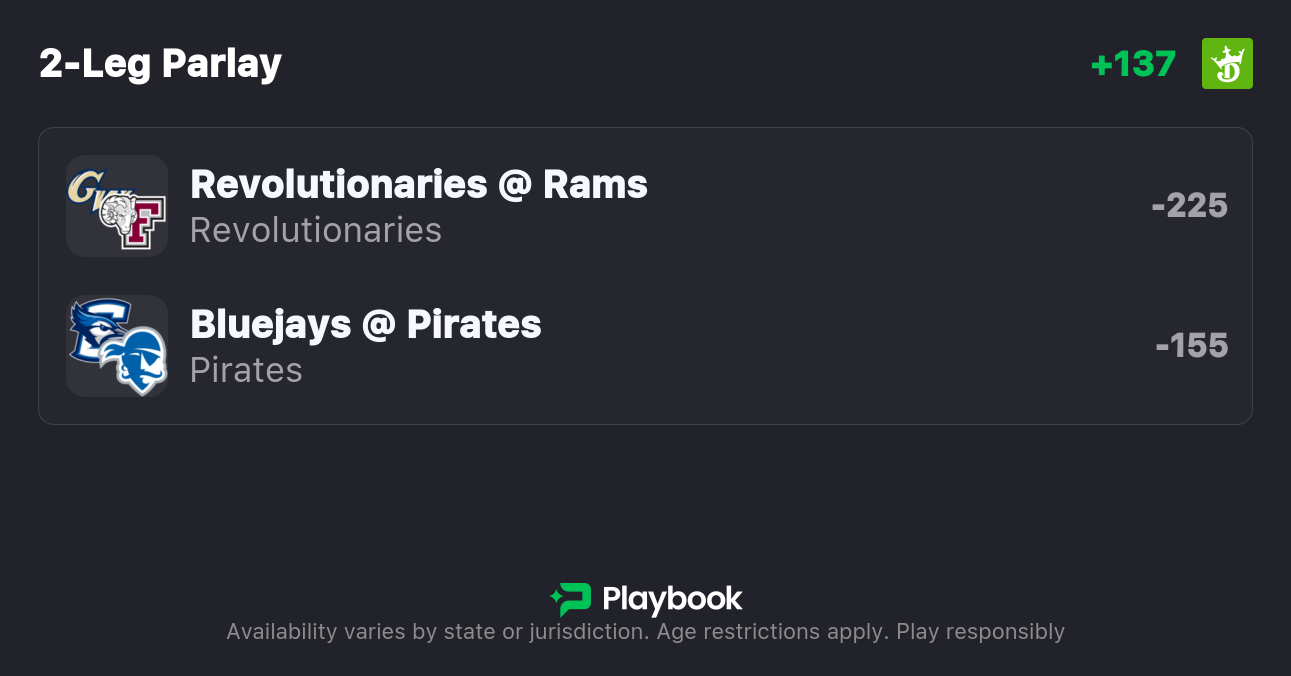
Task: Click the -225 odds value
Action: (x=1189, y=206)
